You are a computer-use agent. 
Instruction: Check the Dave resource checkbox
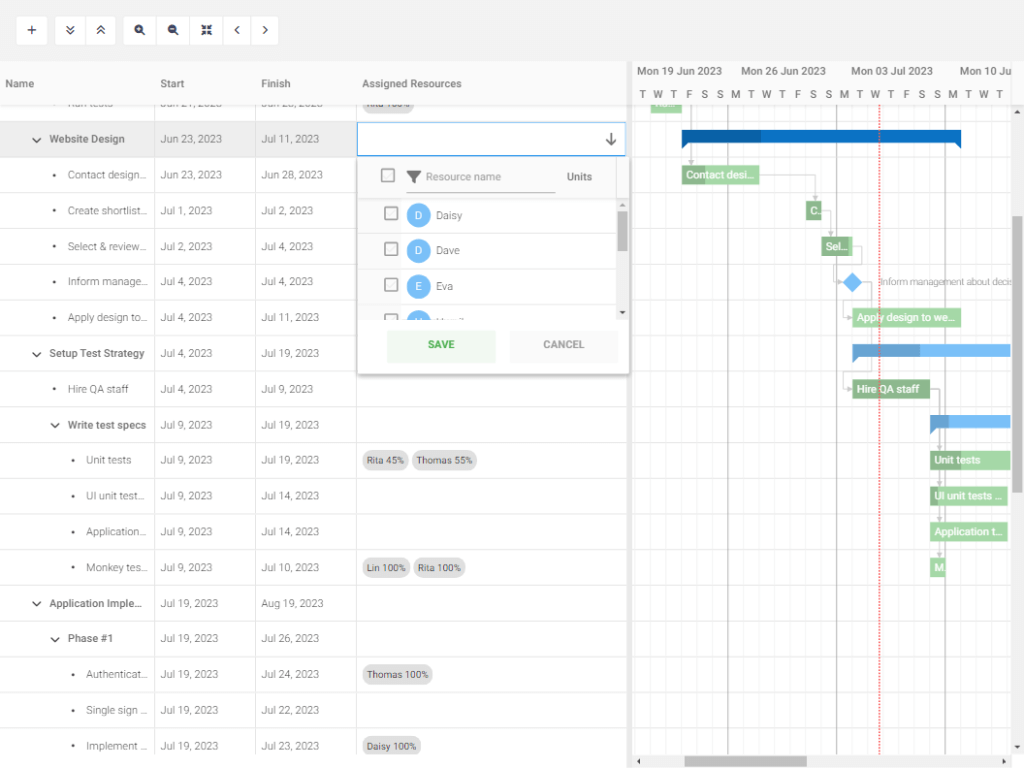pos(391,249)
